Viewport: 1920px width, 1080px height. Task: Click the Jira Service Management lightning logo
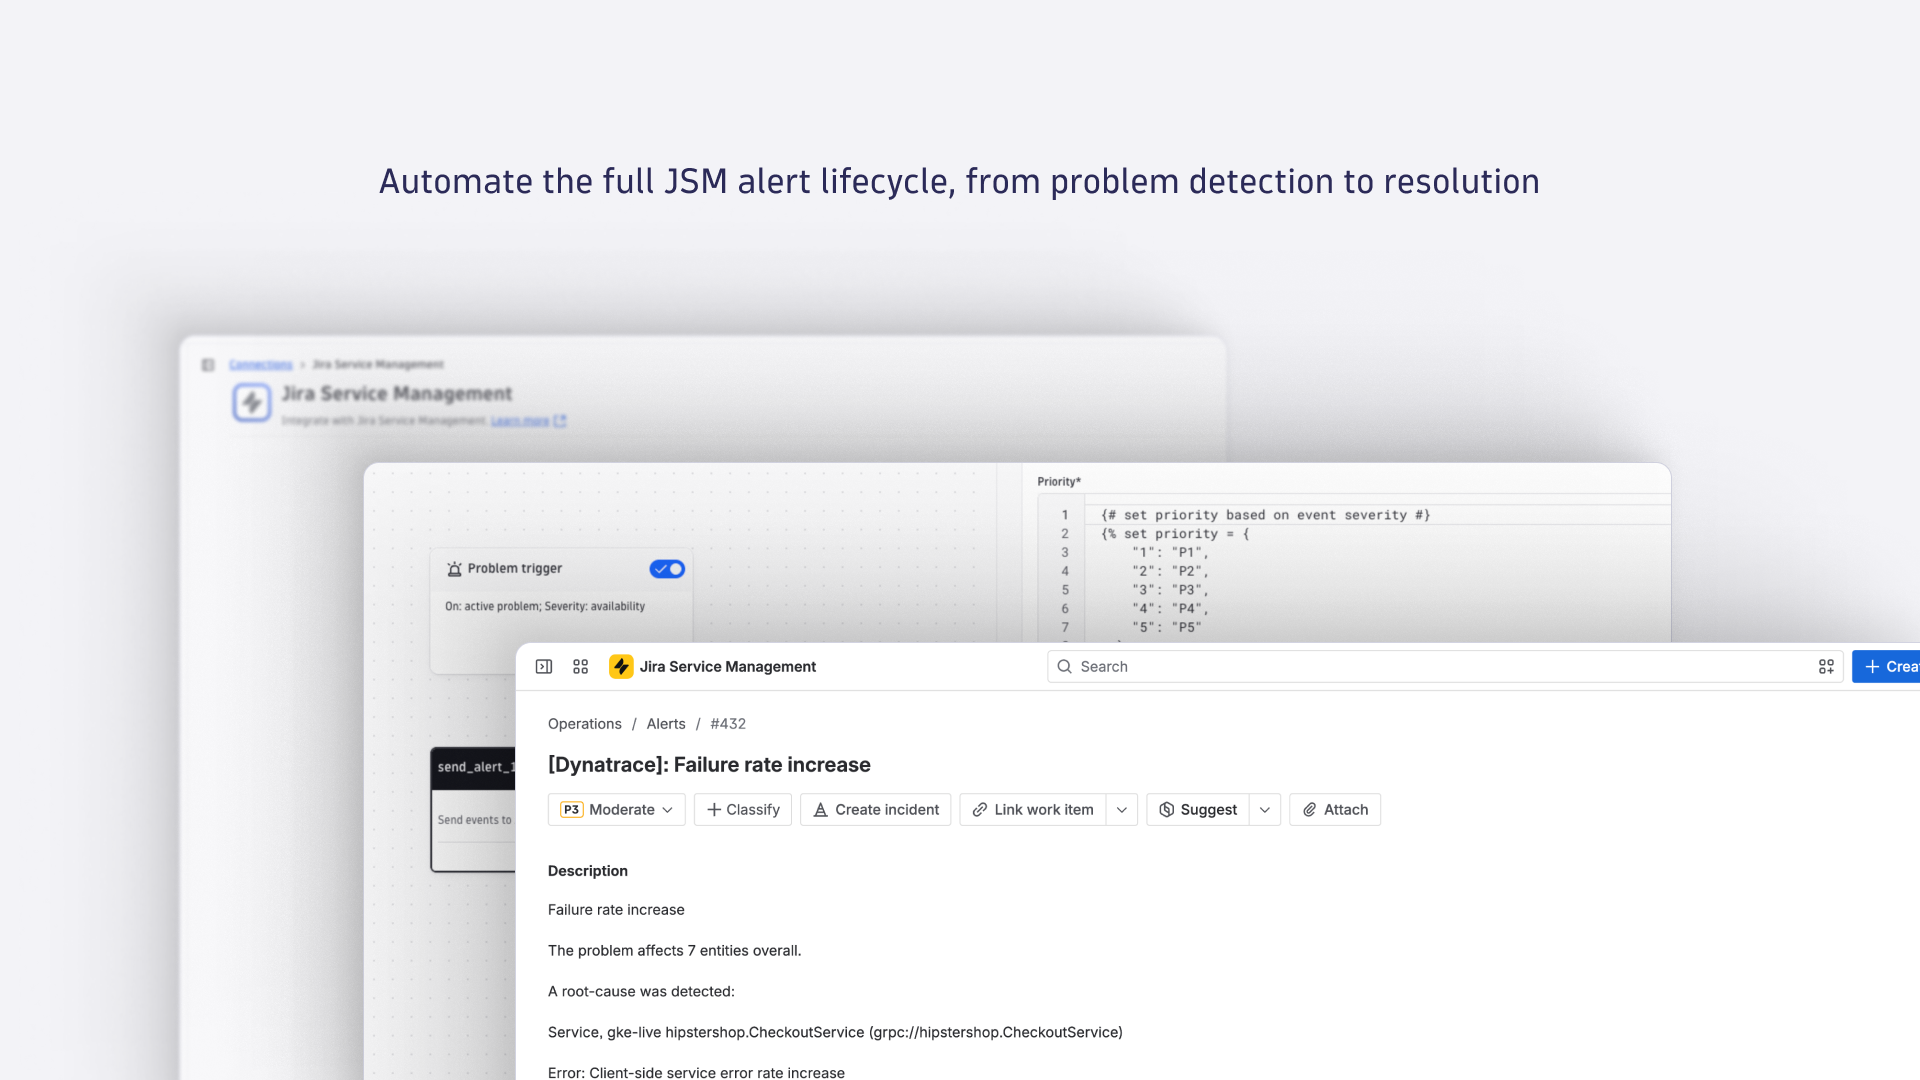(621, 667)
